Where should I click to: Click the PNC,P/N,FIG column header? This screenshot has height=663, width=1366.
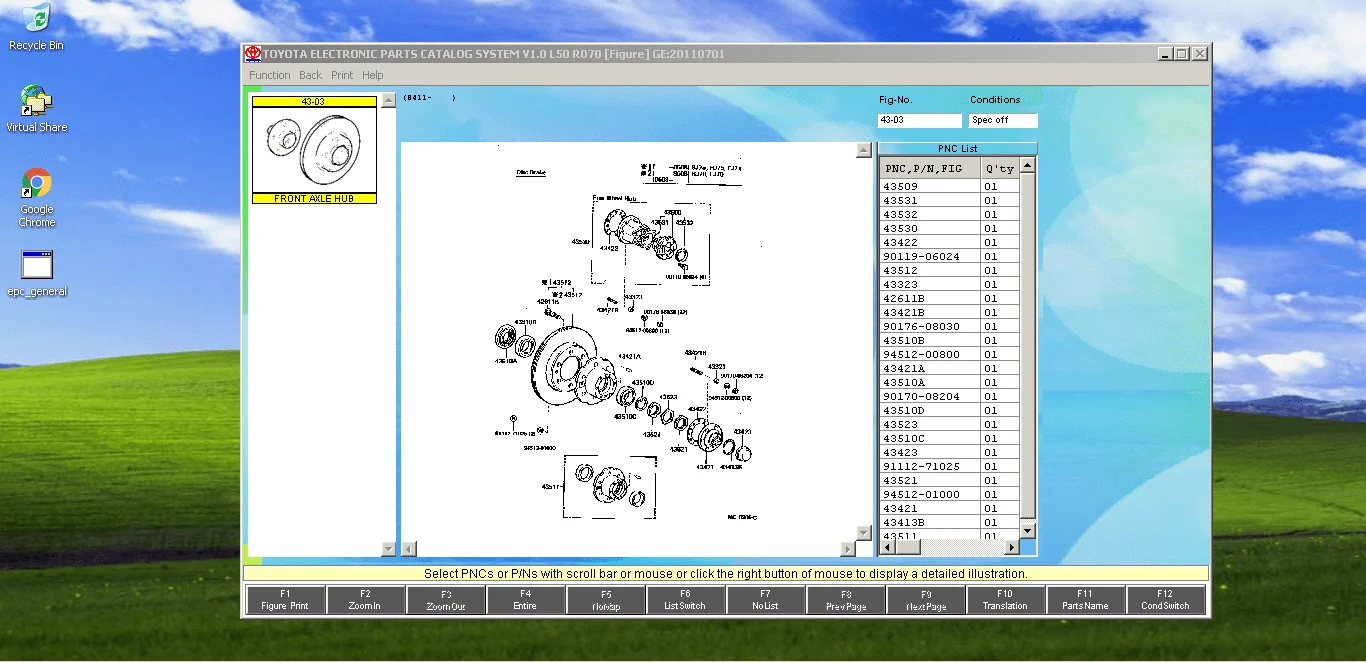tap(930, 168)
